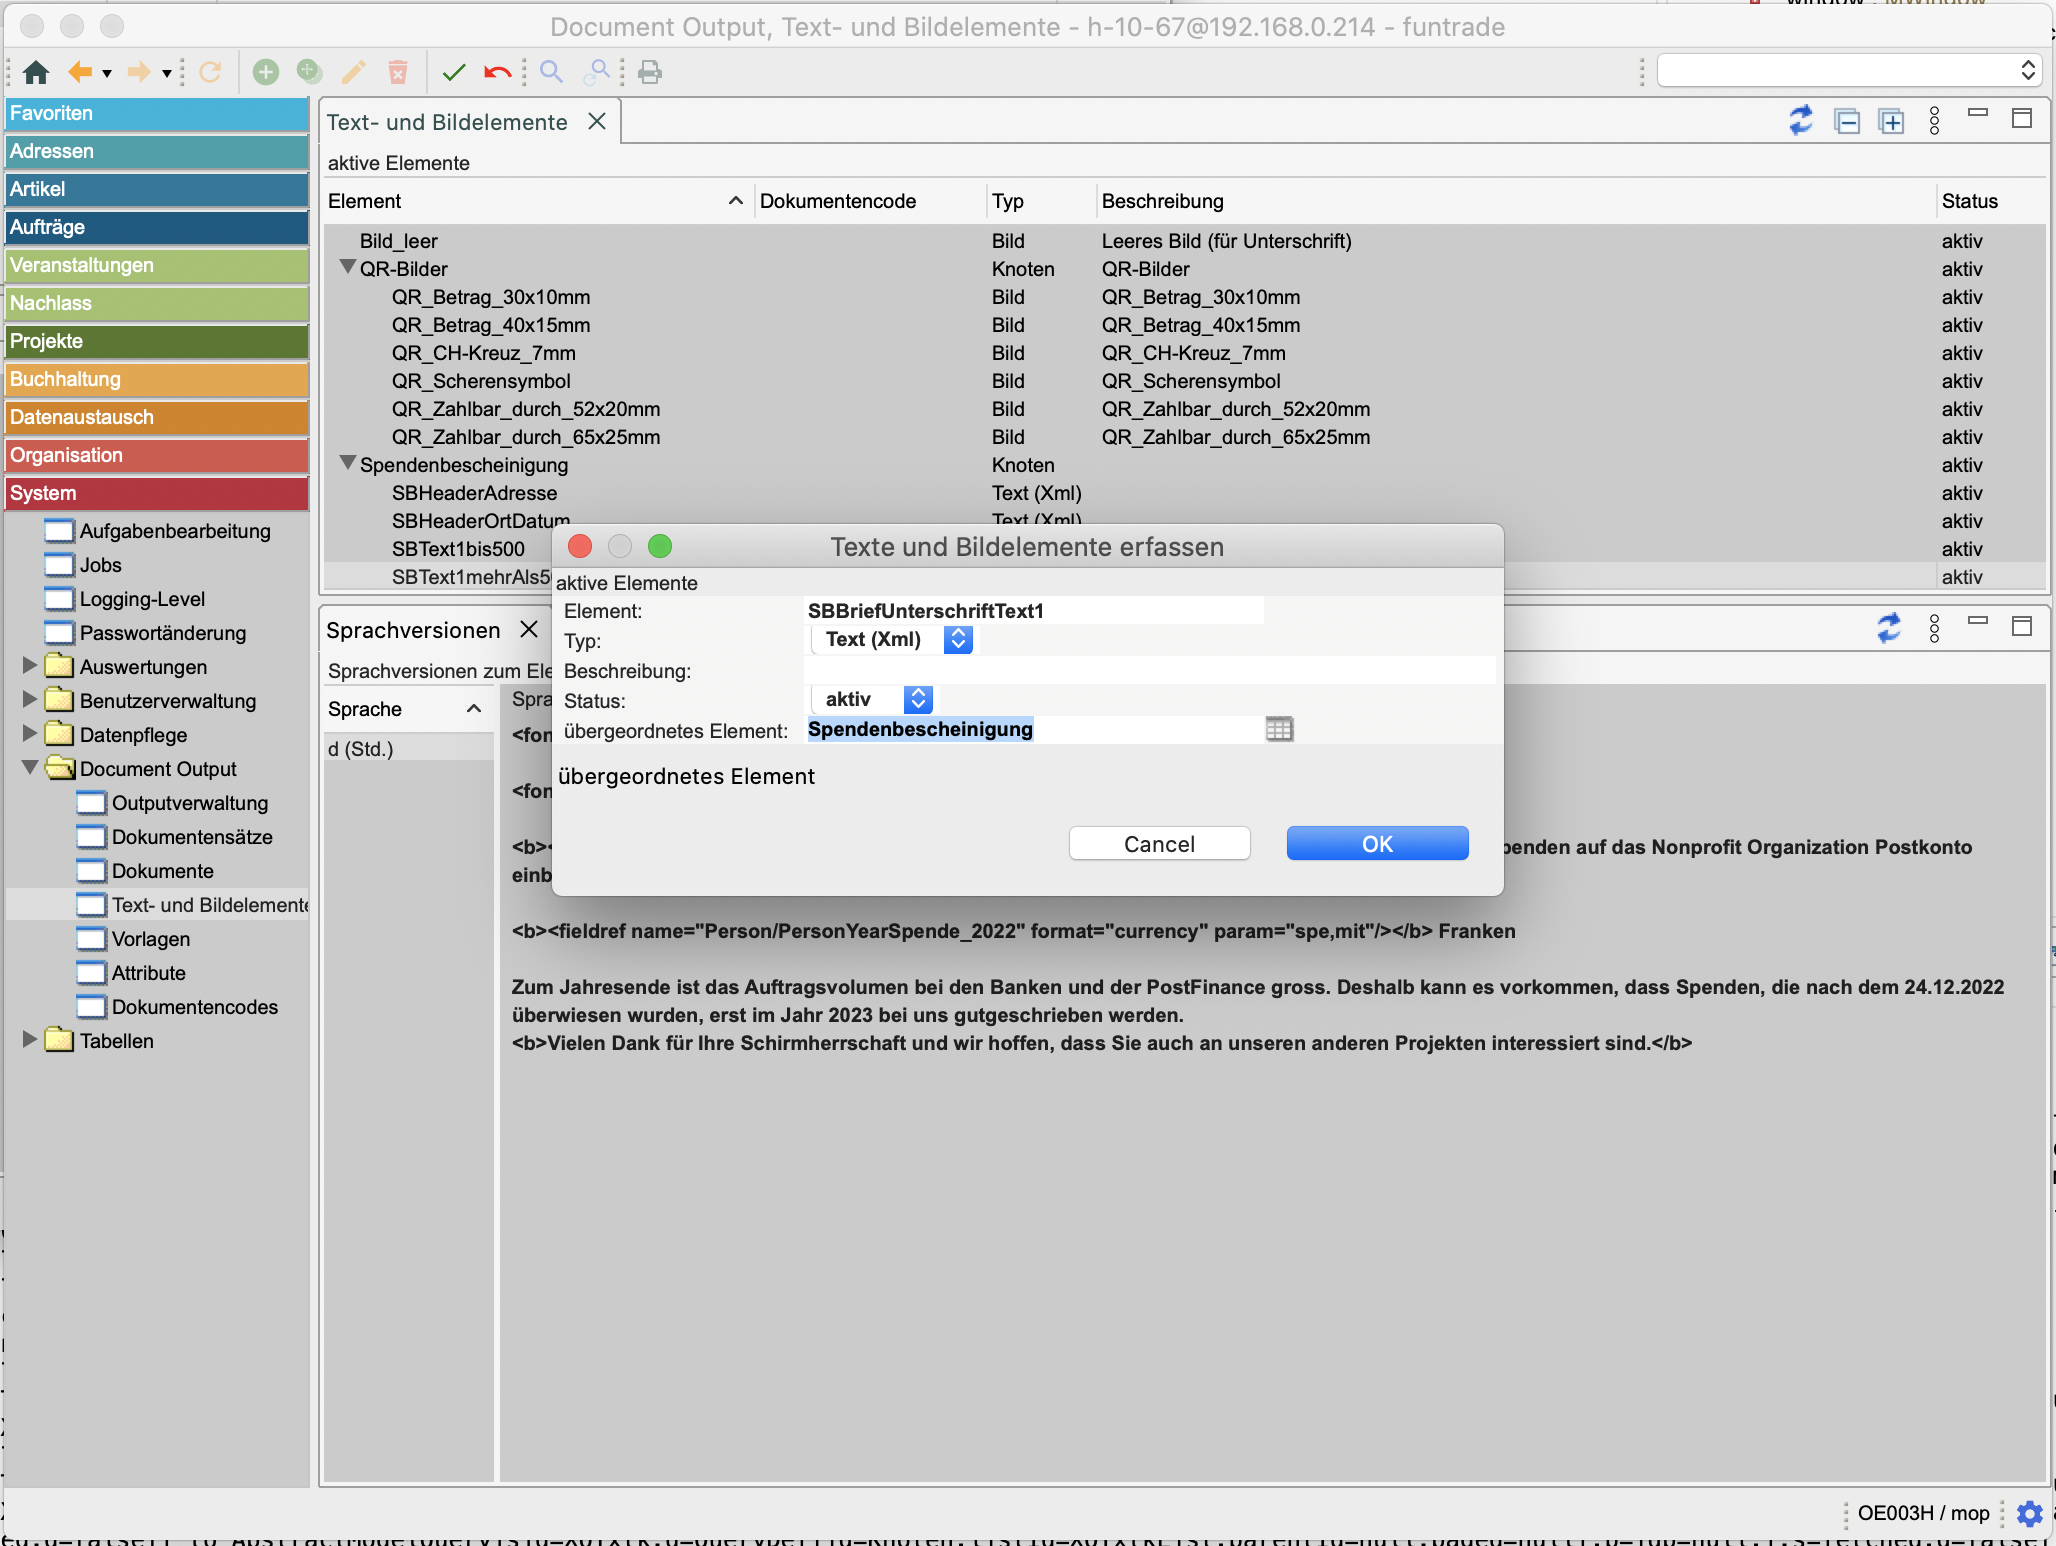
Task: Click the green add record icon
Action: click(x=265, y=72)
